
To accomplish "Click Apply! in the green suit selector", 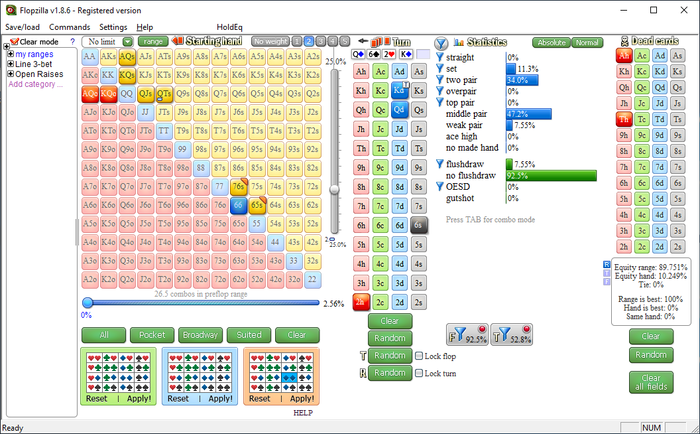I will (x=139, y=398).
